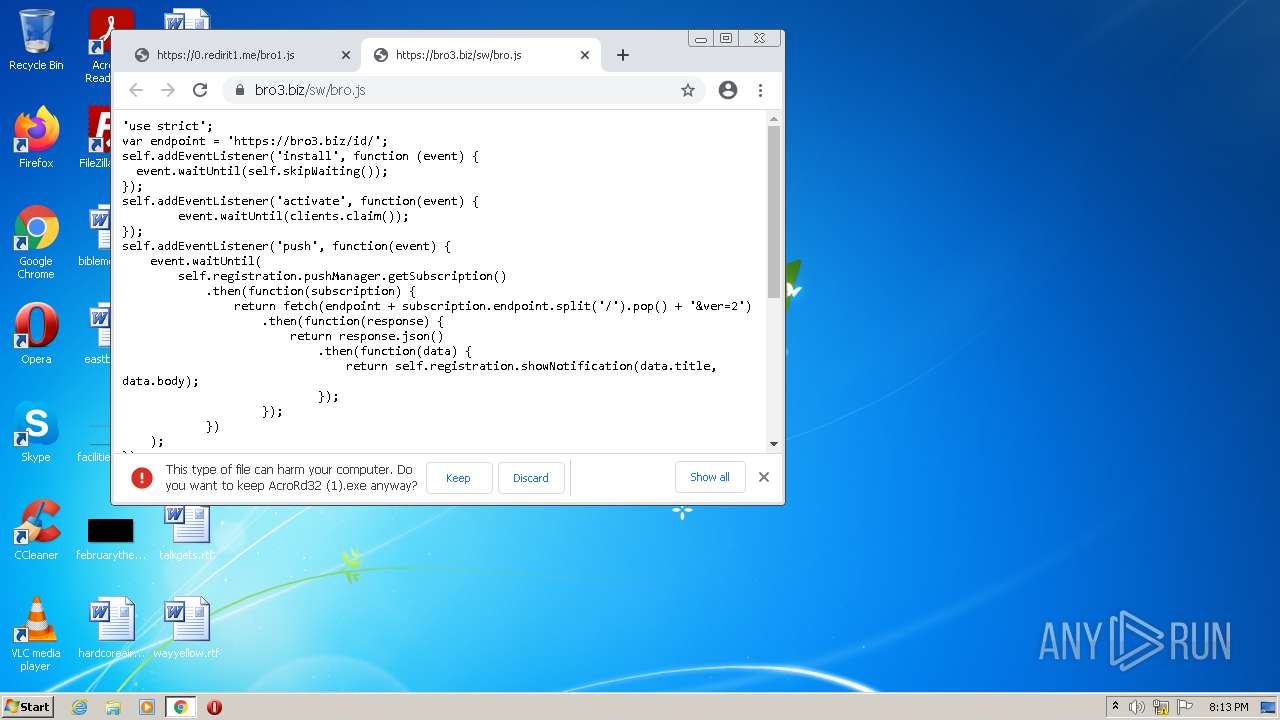This screenshot has width=1280, height=720.
Task: Click the endpoint variable line in code
Action: pyautogui.click(x=255, y=141)
